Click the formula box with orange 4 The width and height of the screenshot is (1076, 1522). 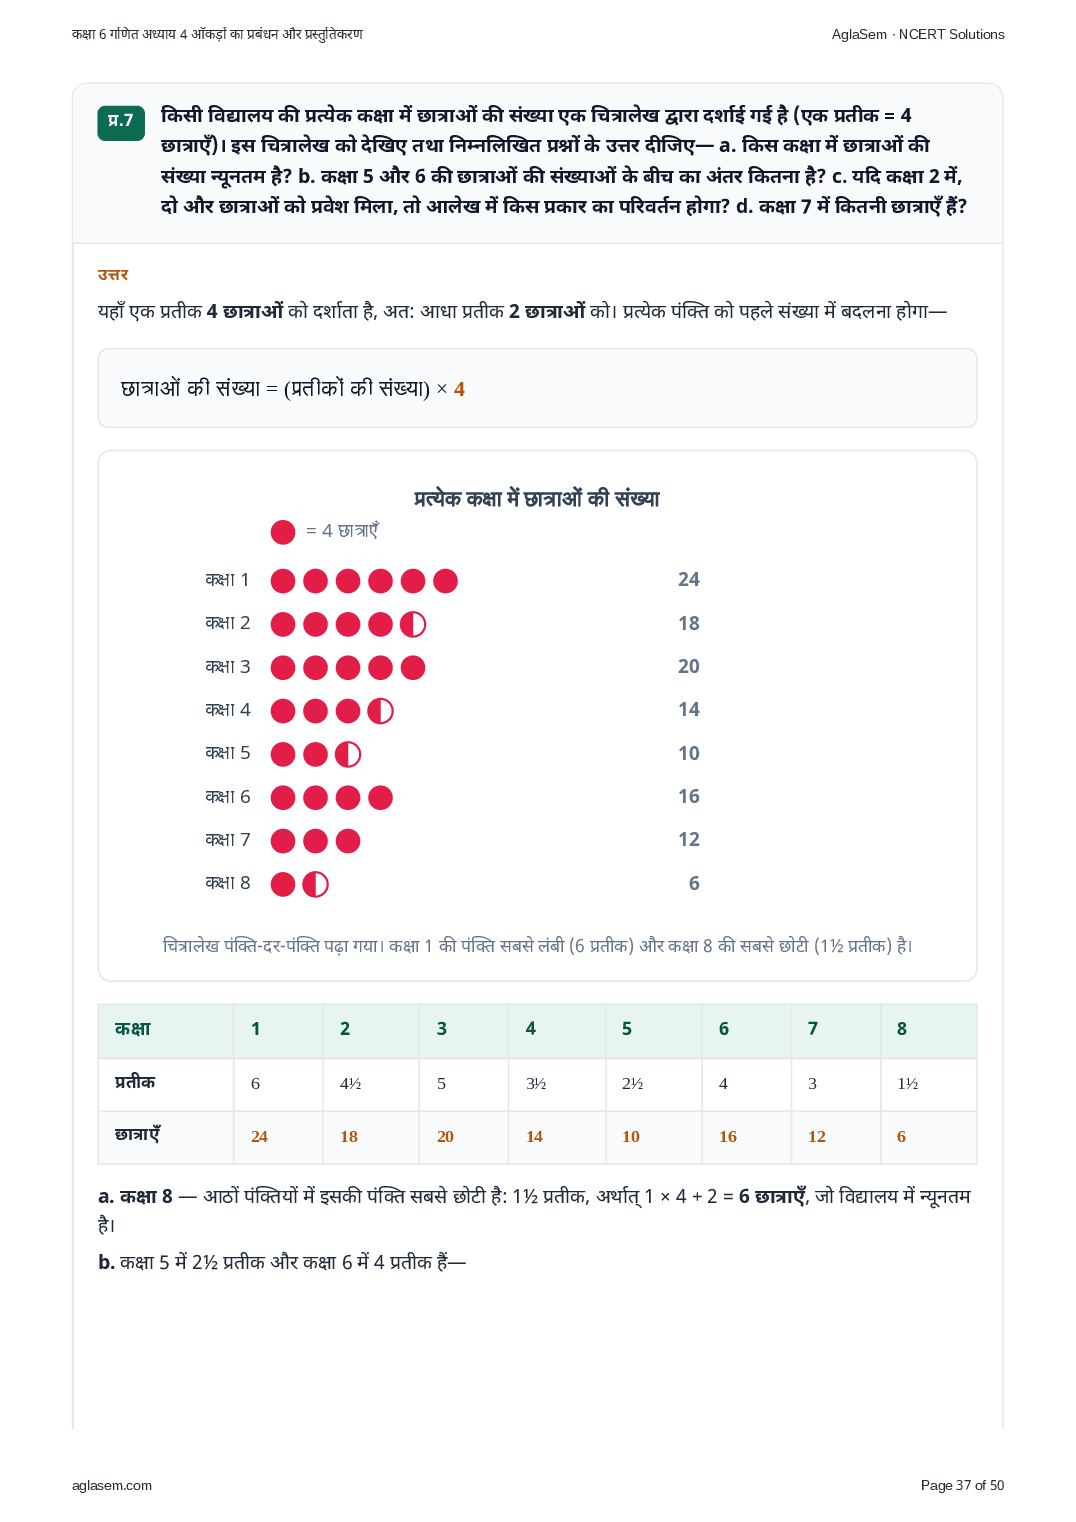537,388
